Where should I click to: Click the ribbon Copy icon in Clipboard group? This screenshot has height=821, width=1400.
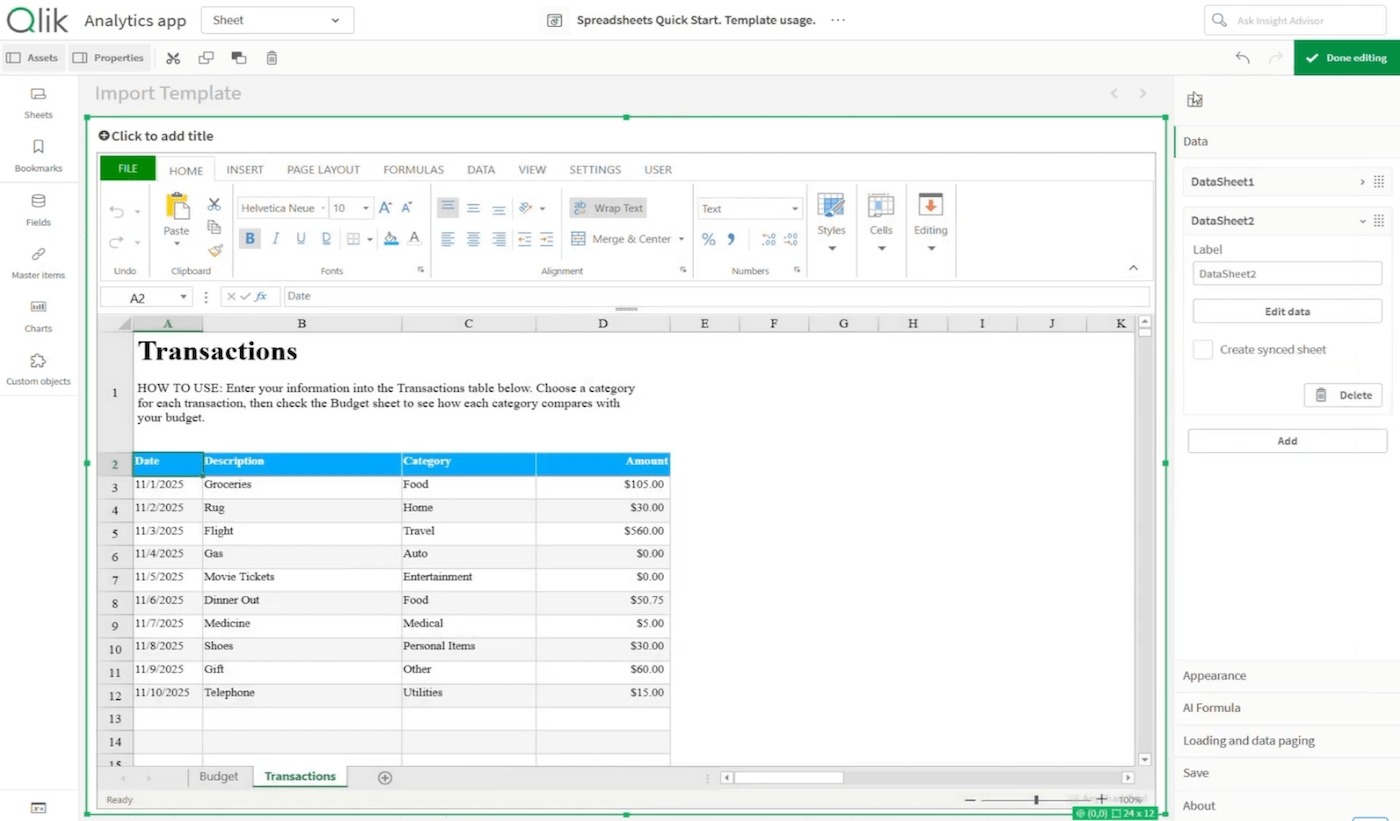coord(214,227)
